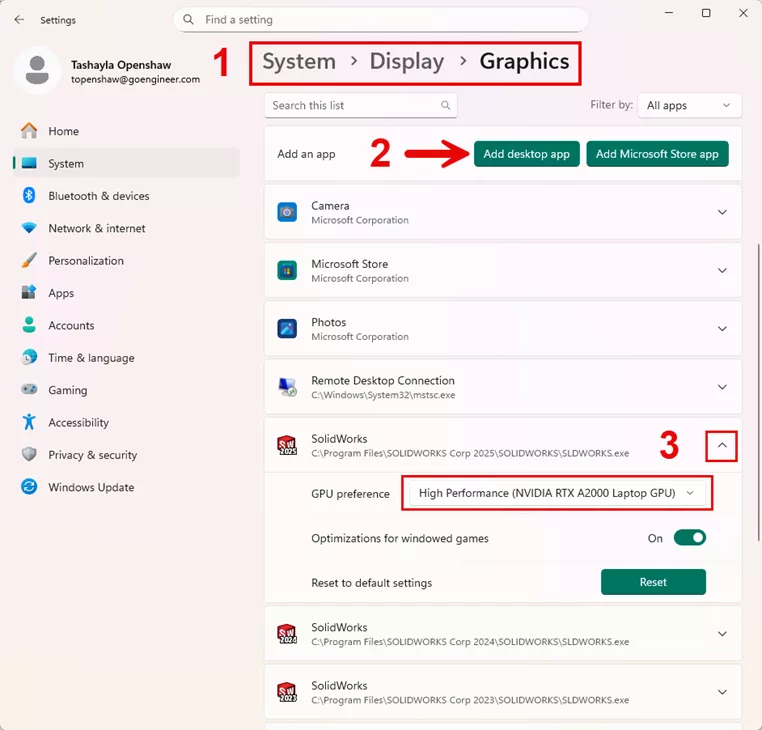
Task: Turn off Optimizations for windowed games toggle
Action: coord(690,538)
